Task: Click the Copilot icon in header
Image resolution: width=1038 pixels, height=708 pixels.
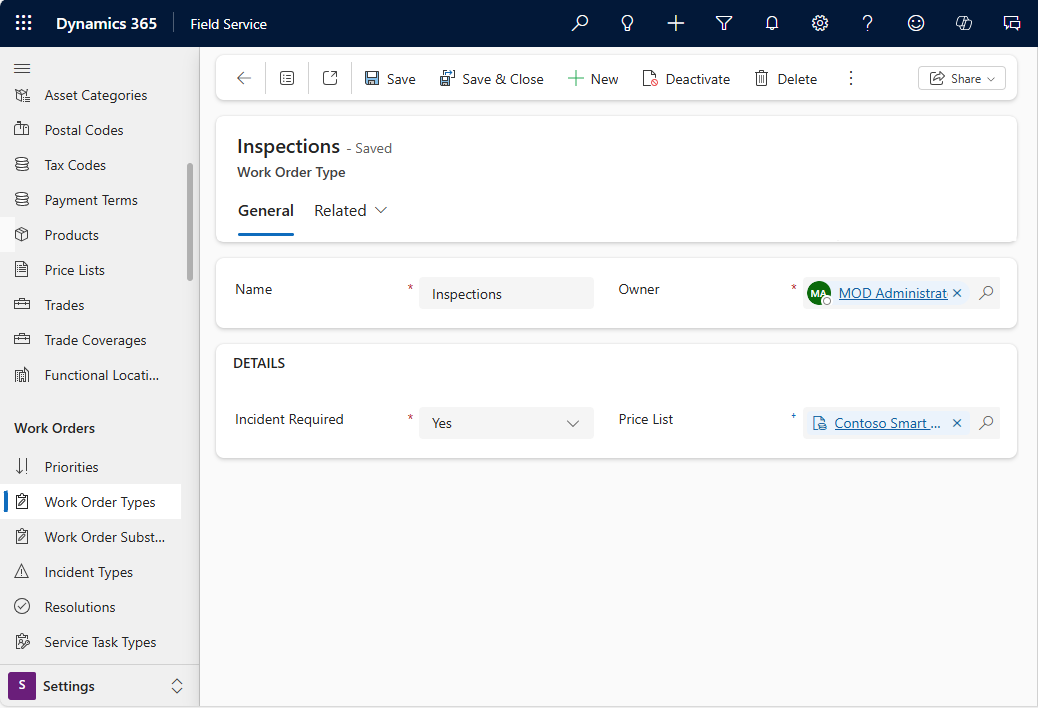Action: 963,22
